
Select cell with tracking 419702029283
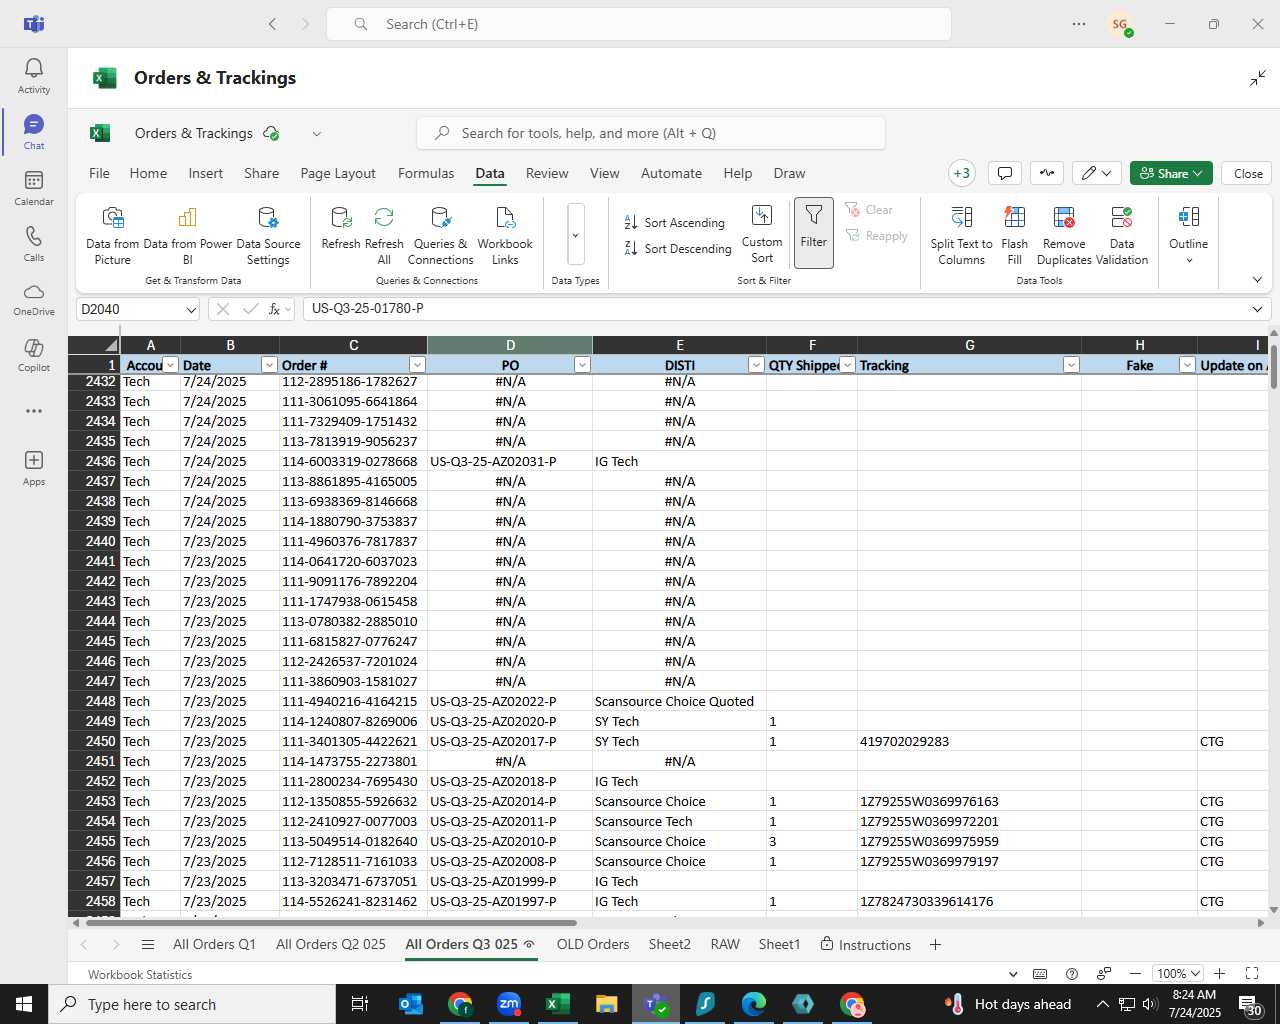(x=969, y=741)
